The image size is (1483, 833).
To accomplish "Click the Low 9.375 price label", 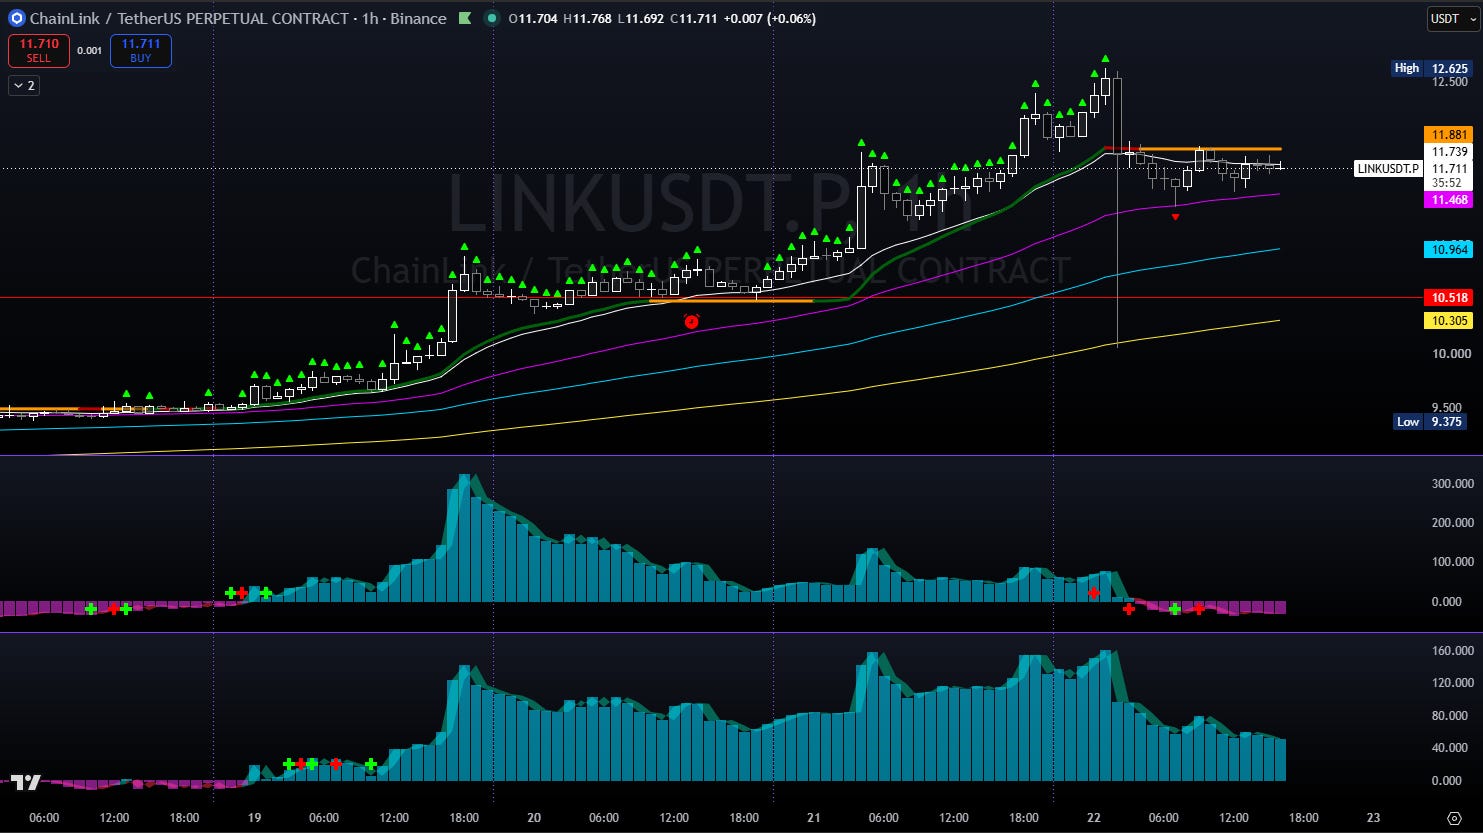I will pyautogui.click(x=1430, y=421).
